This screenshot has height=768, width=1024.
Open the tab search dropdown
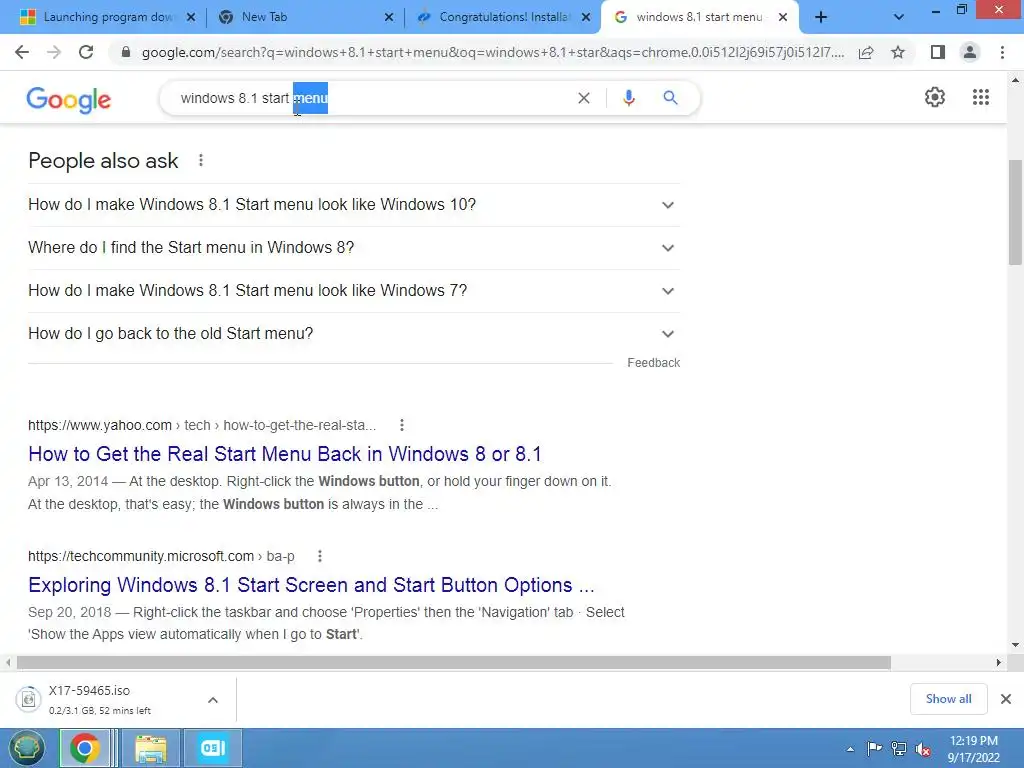[899, 18]
